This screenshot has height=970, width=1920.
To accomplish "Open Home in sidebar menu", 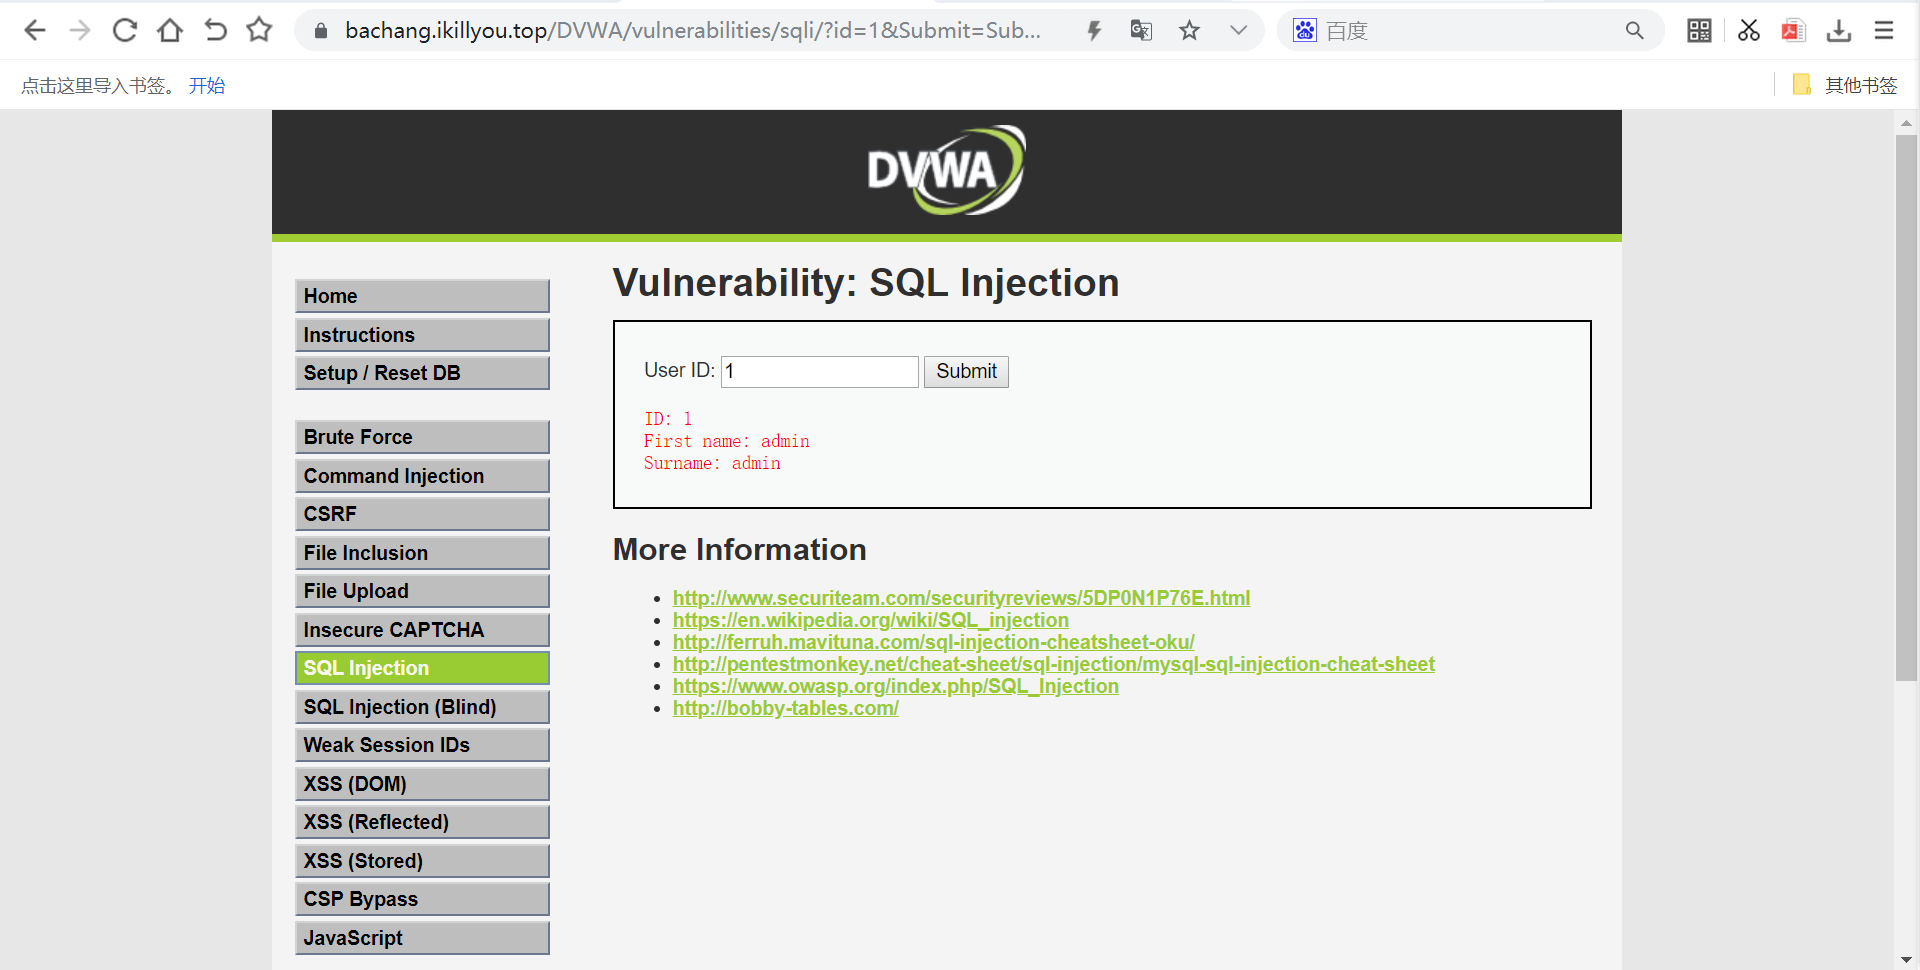I will (x=422, y=296).
